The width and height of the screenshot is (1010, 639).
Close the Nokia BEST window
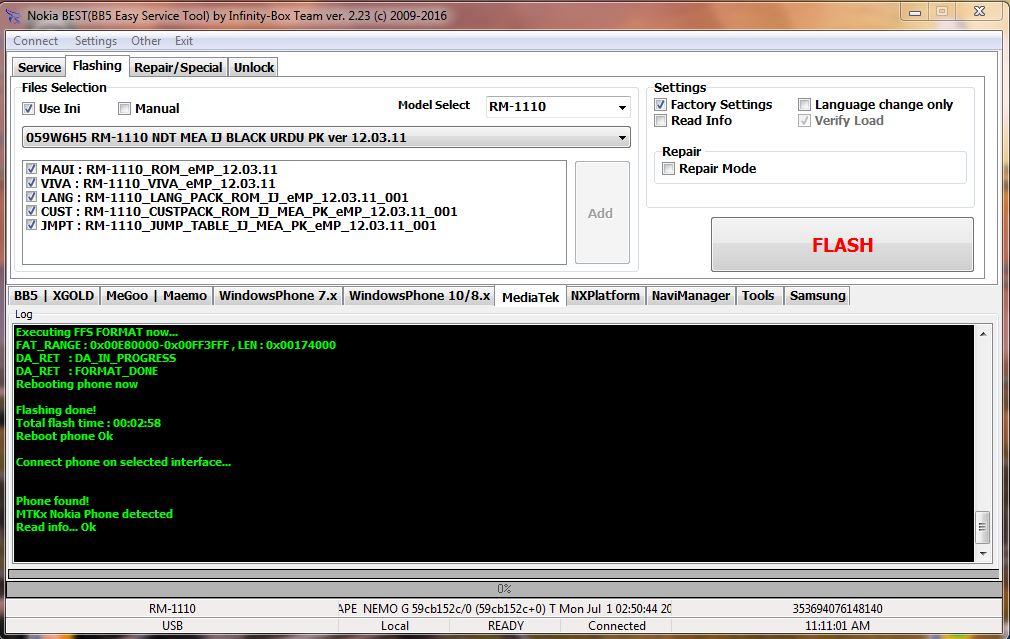click(979, 12)
